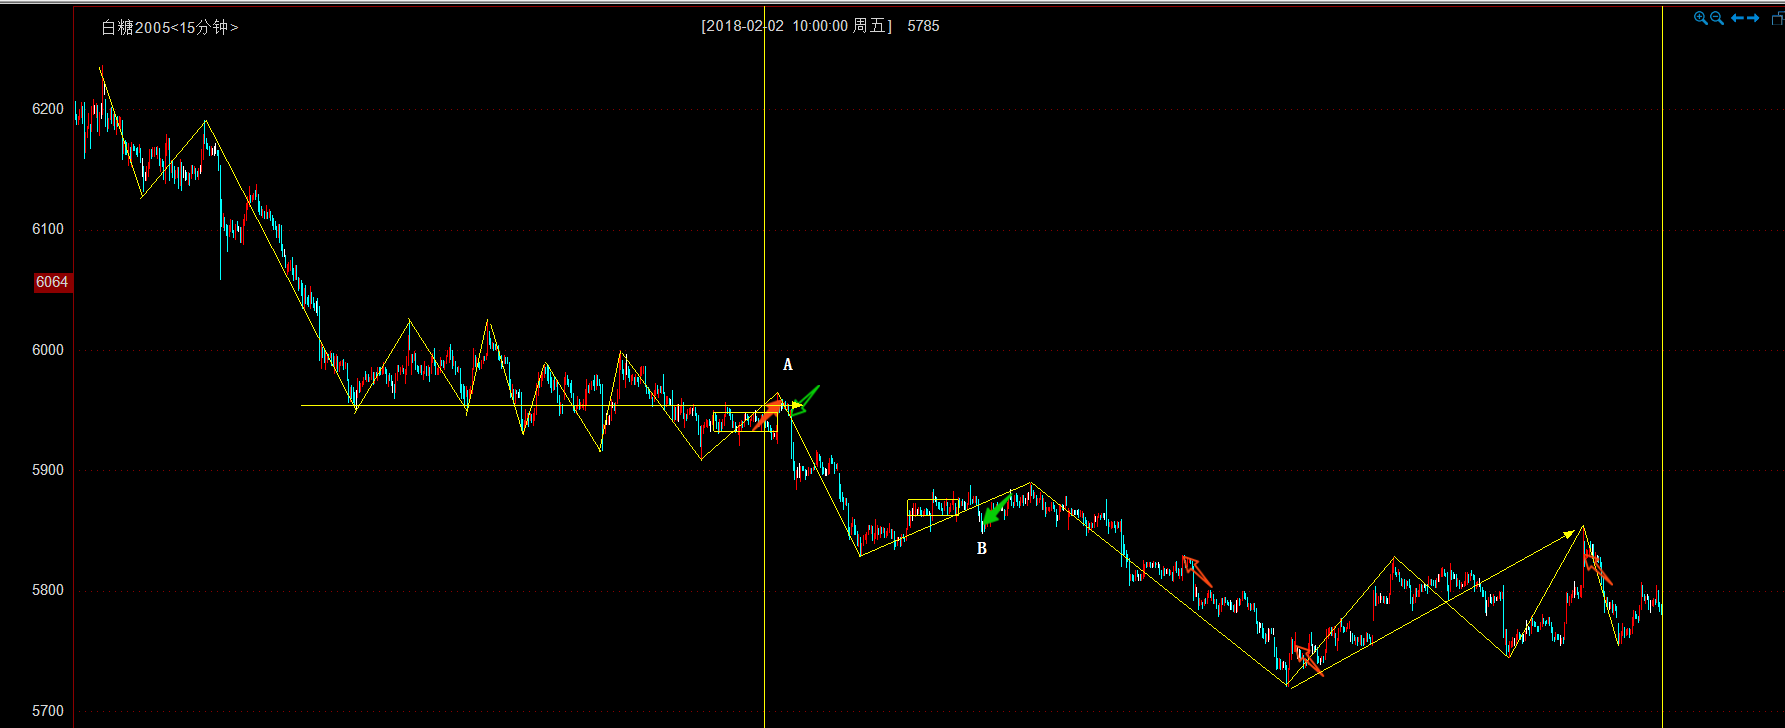Shift the chart right with the right arrow
This screenshot has height=728, width=1785.
click(x=1753, y=18)
